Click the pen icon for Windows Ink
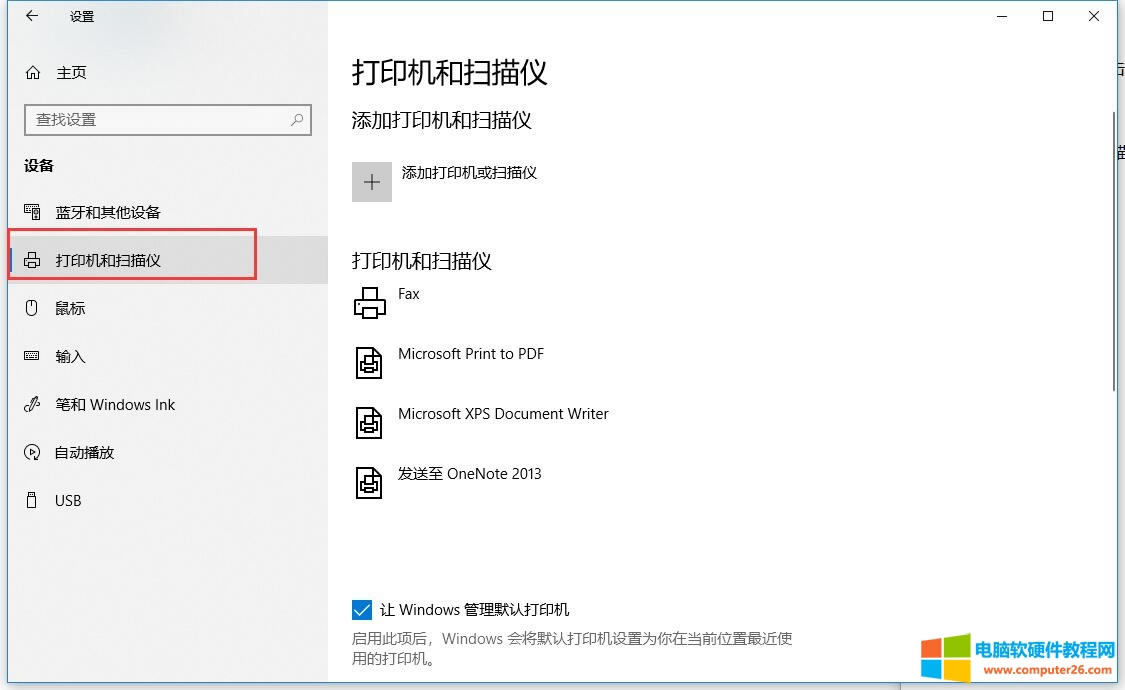Image resolution: width=1125 pixels, height=690 pixels. click(32, 404)
